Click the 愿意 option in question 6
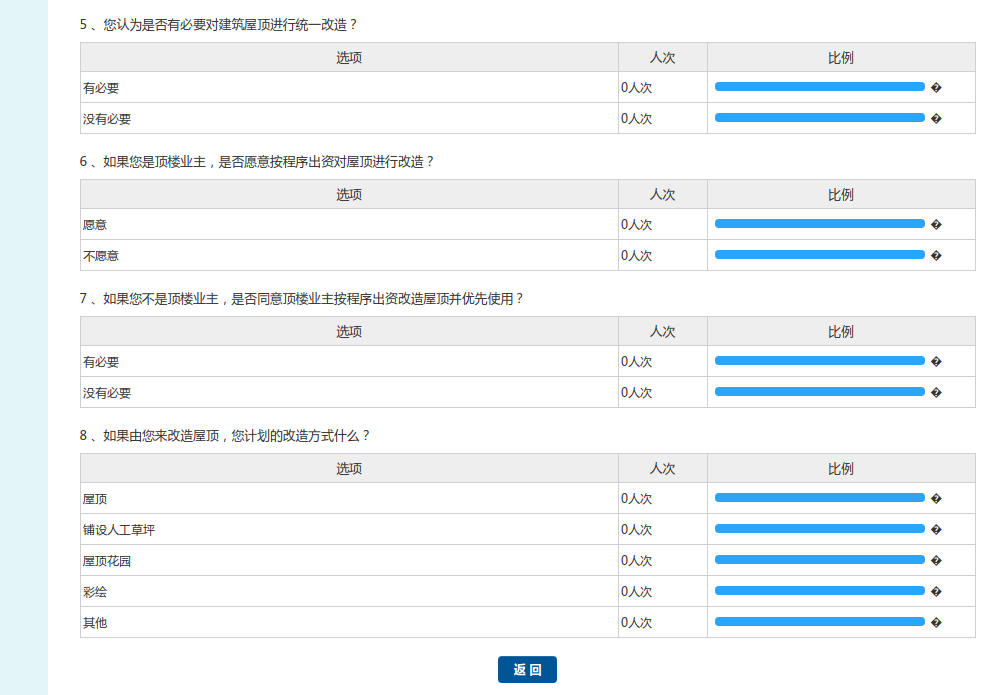1007x695 pixels. pyautogui.click(x=95, y=225)
